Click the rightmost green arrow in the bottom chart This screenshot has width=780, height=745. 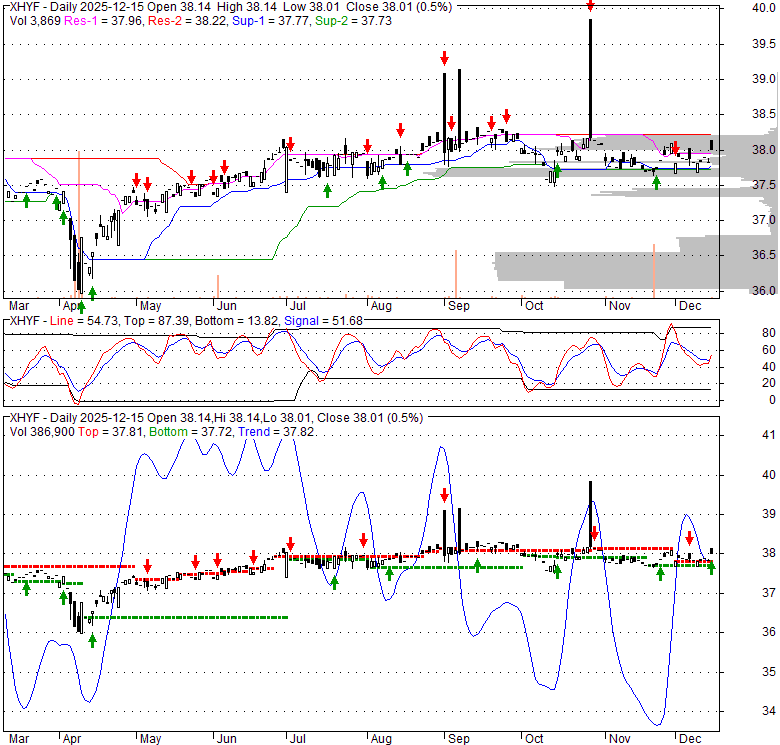point(712,568)
